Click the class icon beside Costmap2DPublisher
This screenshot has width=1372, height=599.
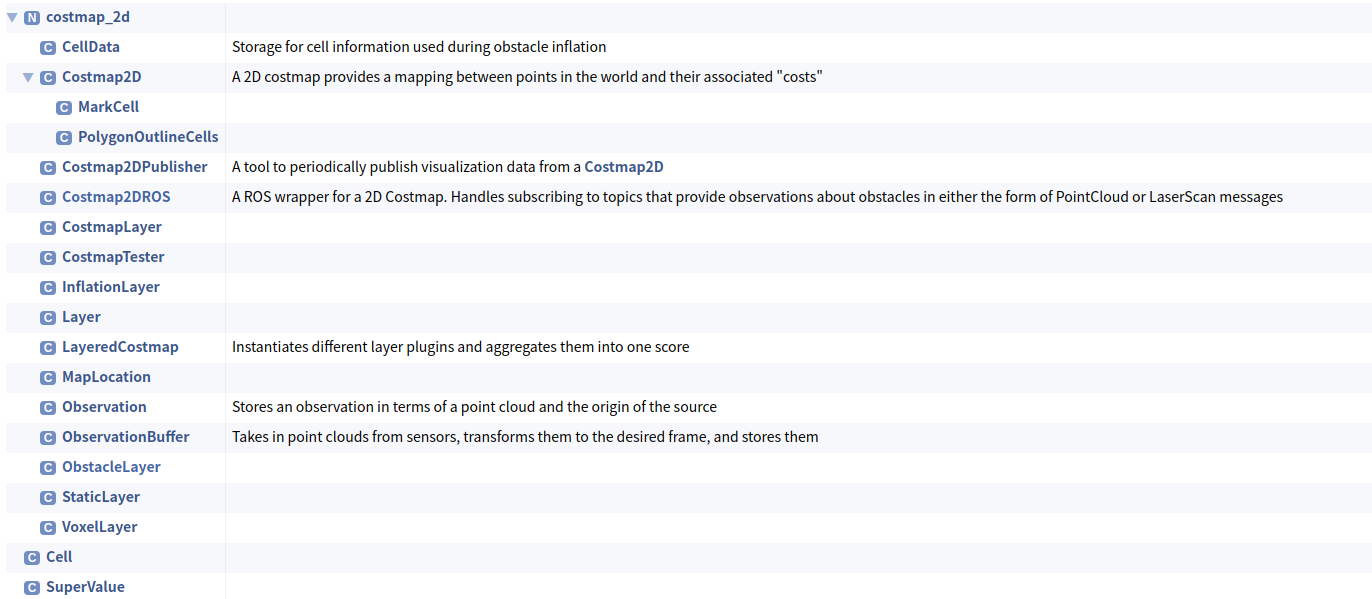click(x=48, y=166)
